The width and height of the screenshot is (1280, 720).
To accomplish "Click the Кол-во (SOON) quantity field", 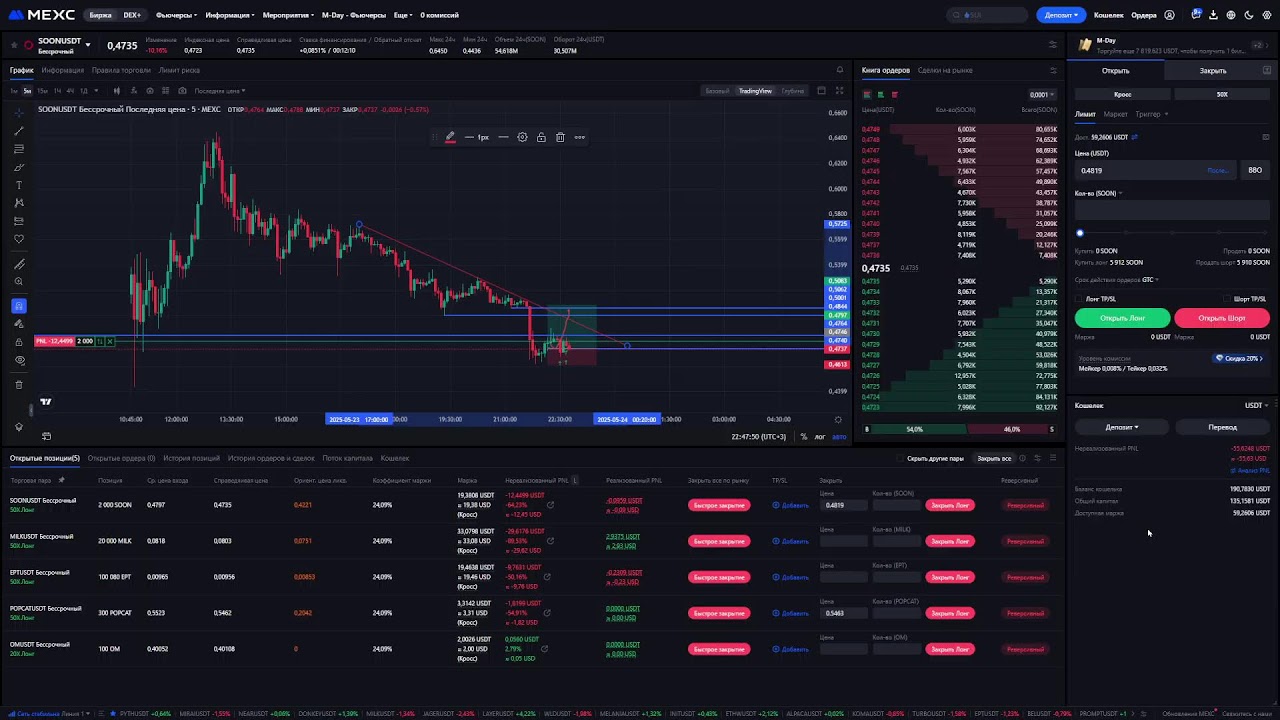I will pos(1172,210).
